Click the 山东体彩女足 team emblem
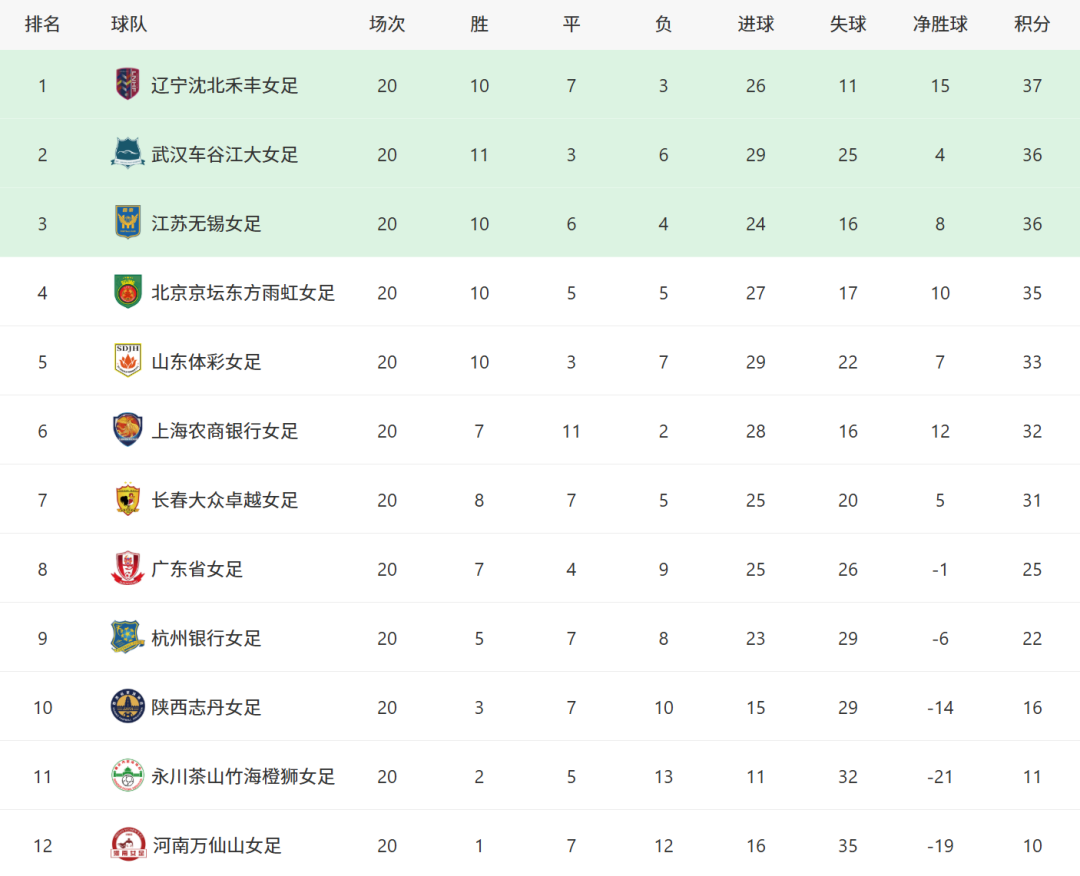Screen dimensions: 1080x876 (127, 361)
